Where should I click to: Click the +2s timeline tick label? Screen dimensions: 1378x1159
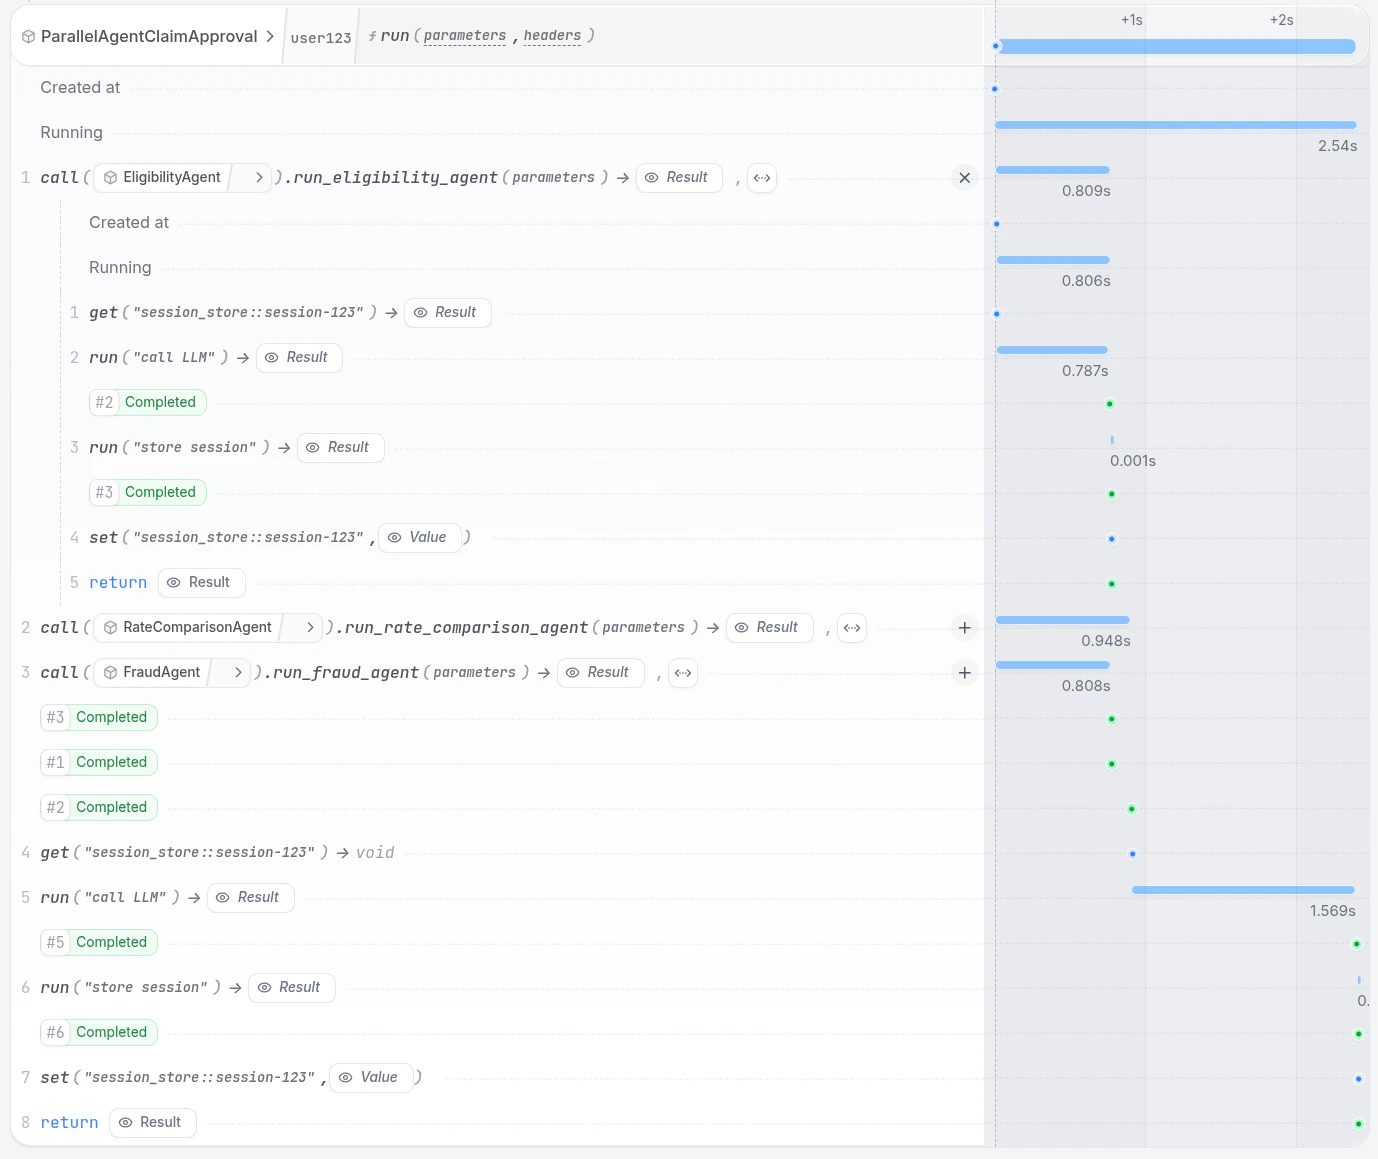coord(1282,20)
